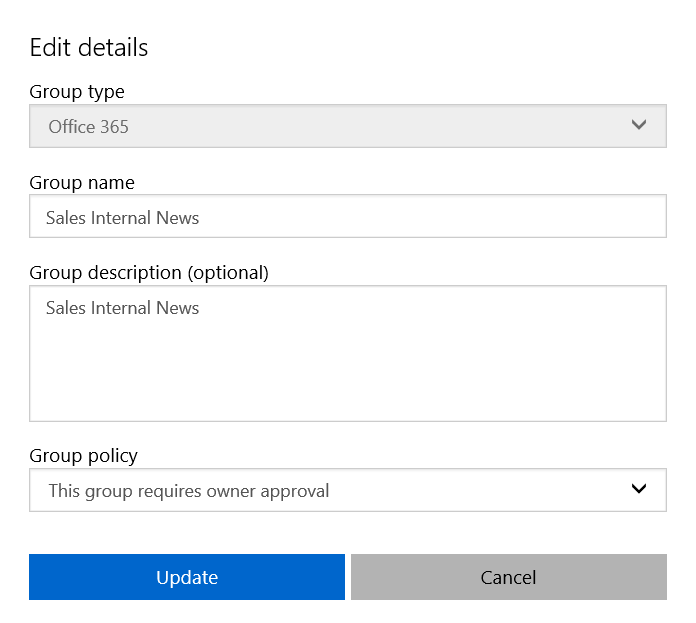Click the 'Group policy' label
This screenshot has width=696, height=623.
pyautogui.click(x=83, y=456)
